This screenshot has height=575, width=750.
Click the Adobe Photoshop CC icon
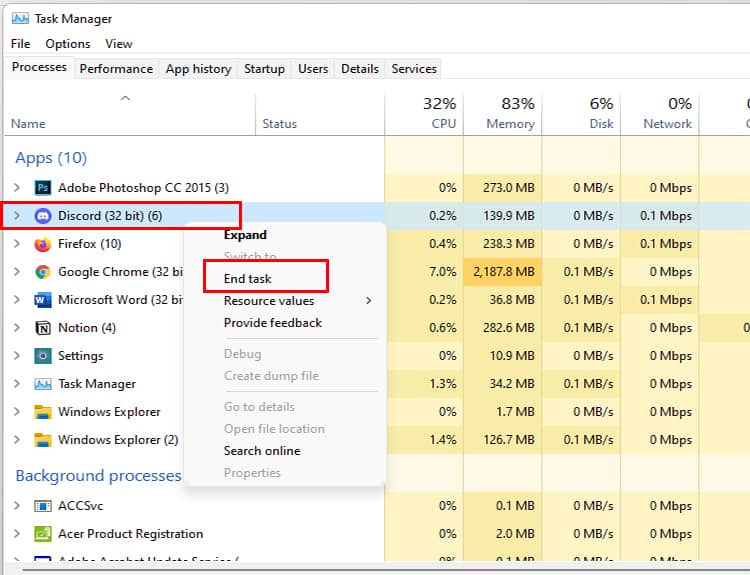[43, 188]
